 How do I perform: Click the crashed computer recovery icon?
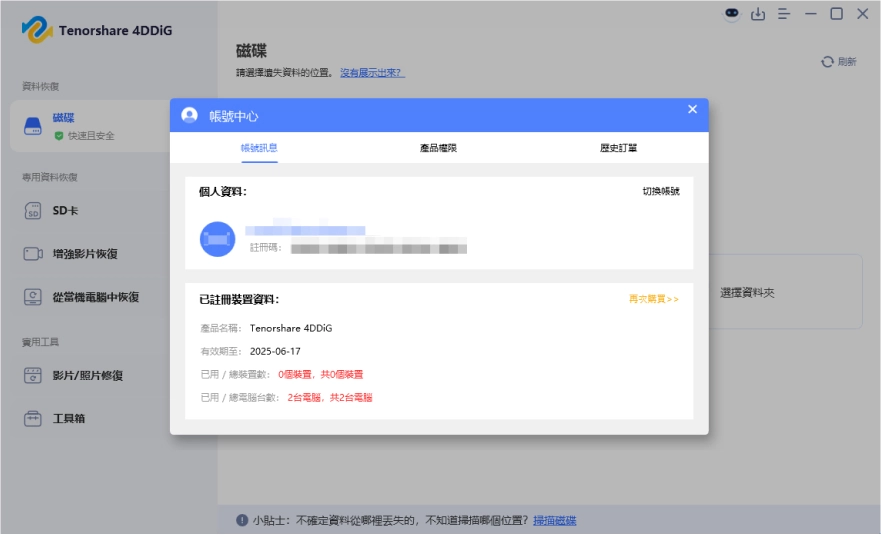(33, 297)
